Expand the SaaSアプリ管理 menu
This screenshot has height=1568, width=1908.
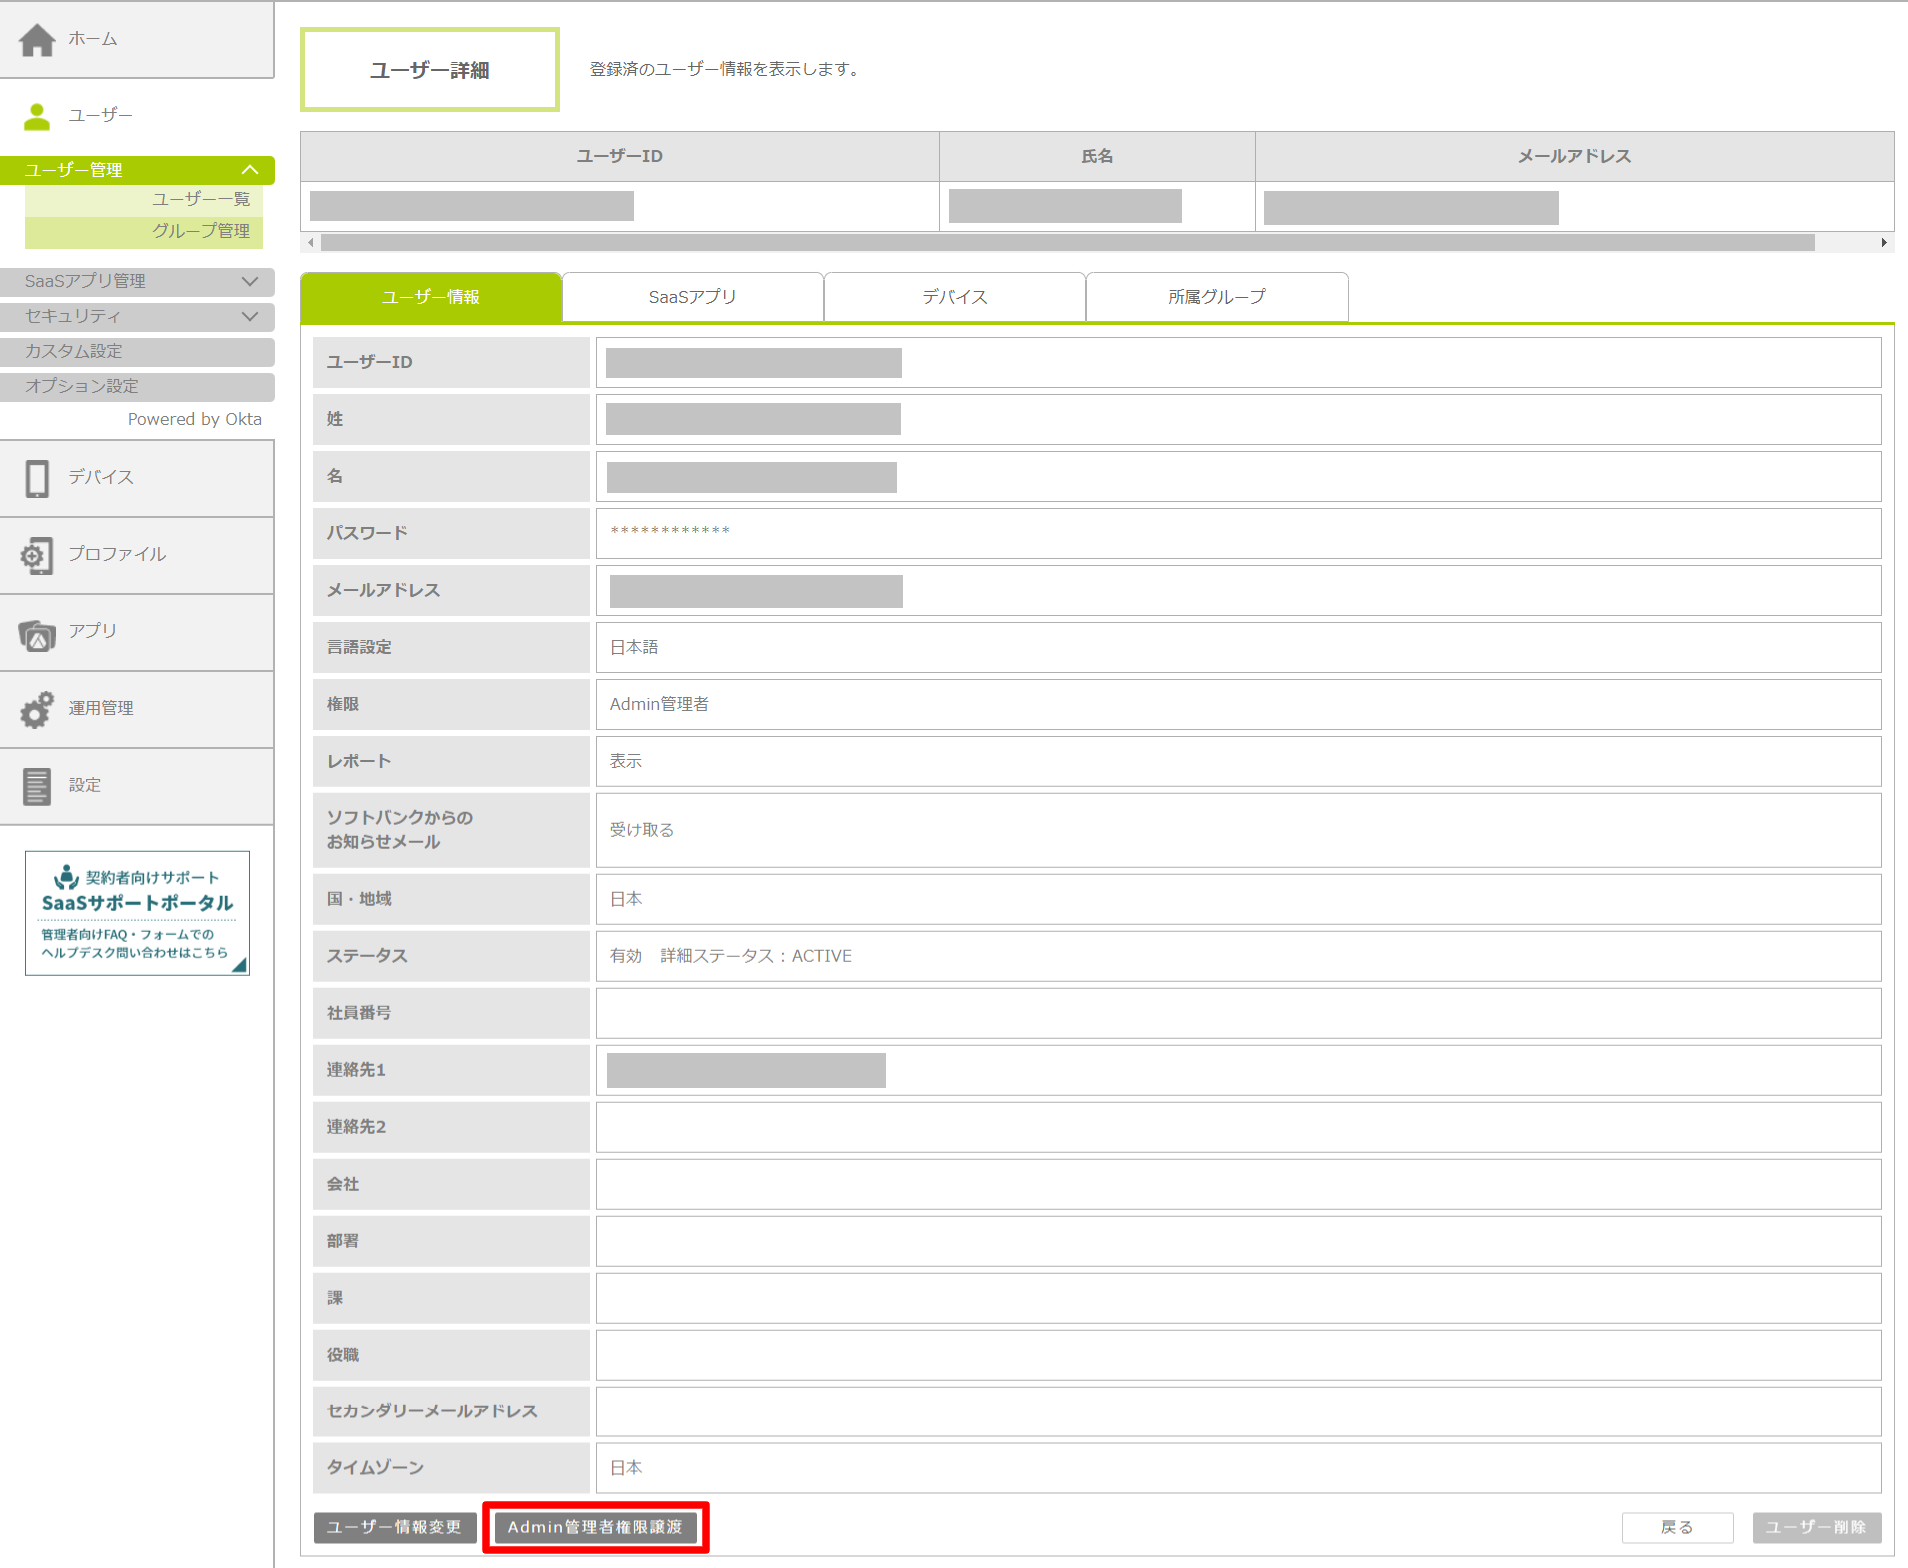249,282
